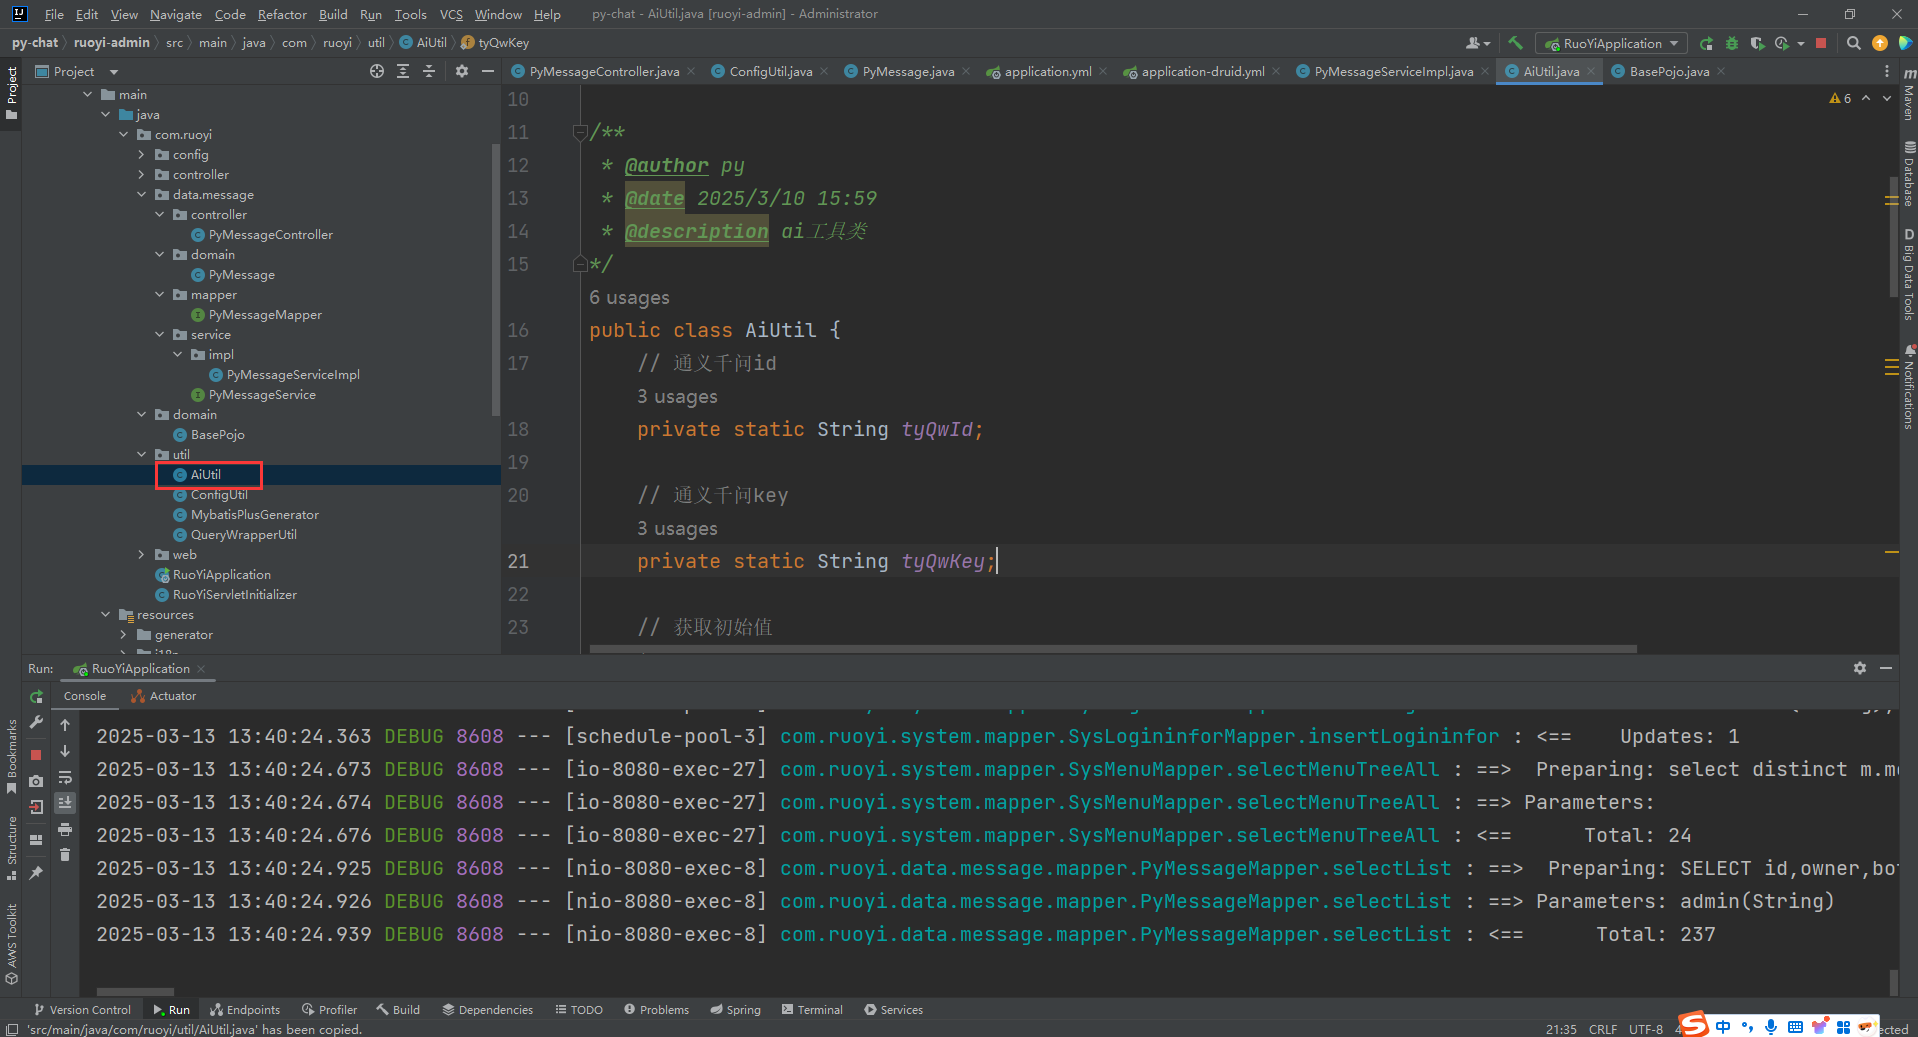Select ConfigUtil in the project tree
The height and width of the screenshot is (1037, 1918).
[x=219, y=495]
